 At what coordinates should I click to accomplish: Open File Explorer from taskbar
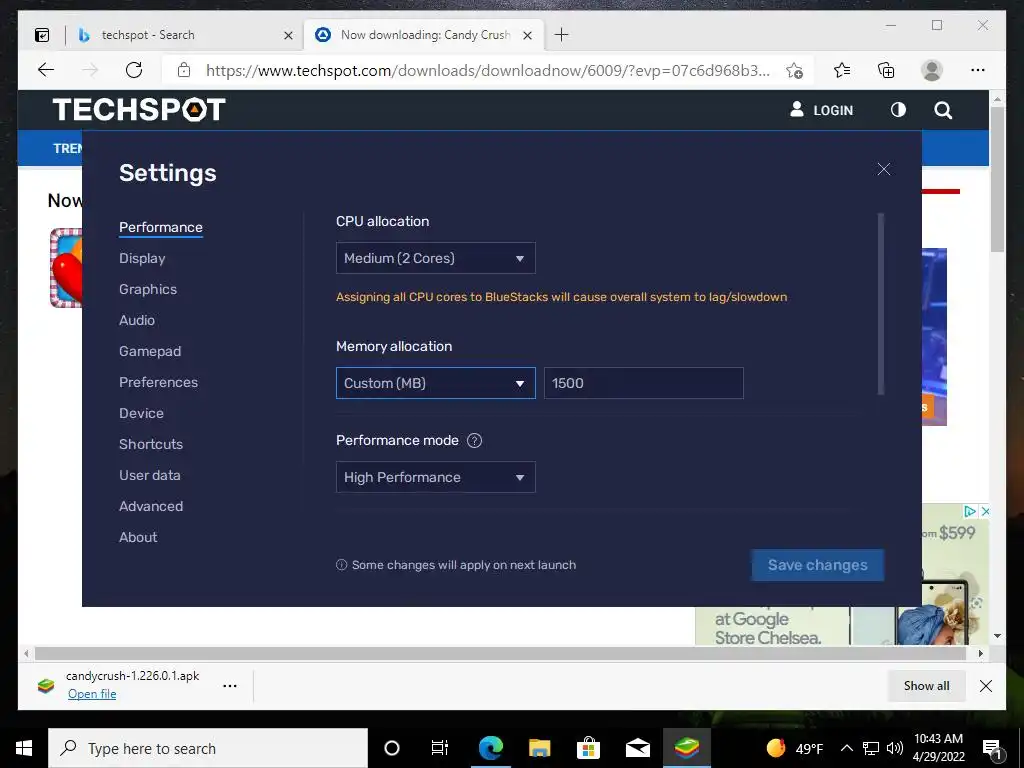(539, 748)
